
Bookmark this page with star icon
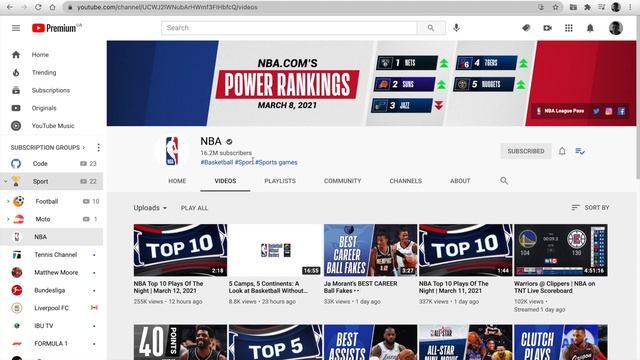pyautogui.click(x=556, y=7)
